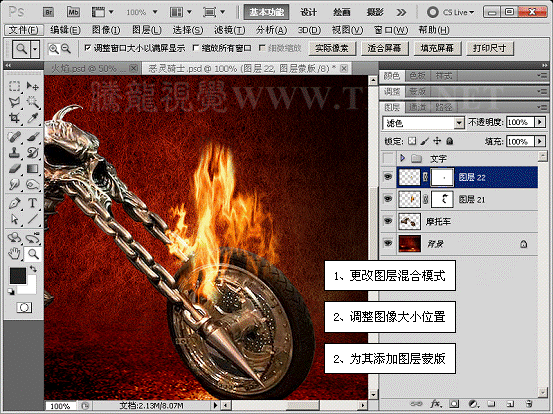Choose zoom out mode in options bar
Image resolution: width=553 pixels, height=414 pixels.
(x=66, y=49)
